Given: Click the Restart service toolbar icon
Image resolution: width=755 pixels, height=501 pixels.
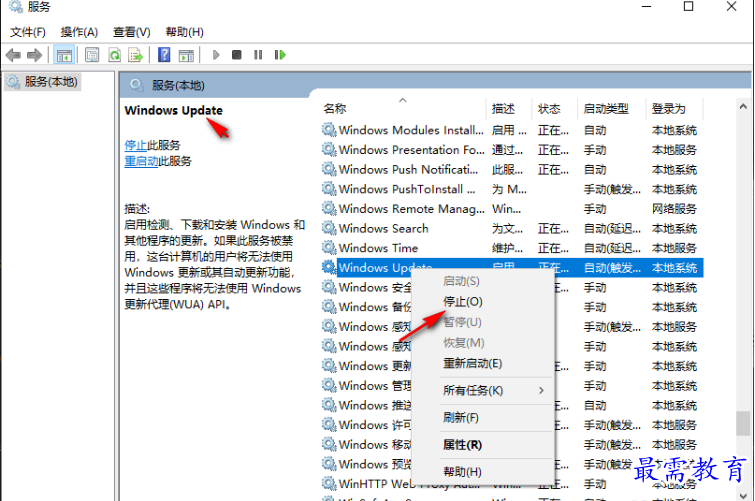Looking at the screenshot, I should click(x=280, y=55).
